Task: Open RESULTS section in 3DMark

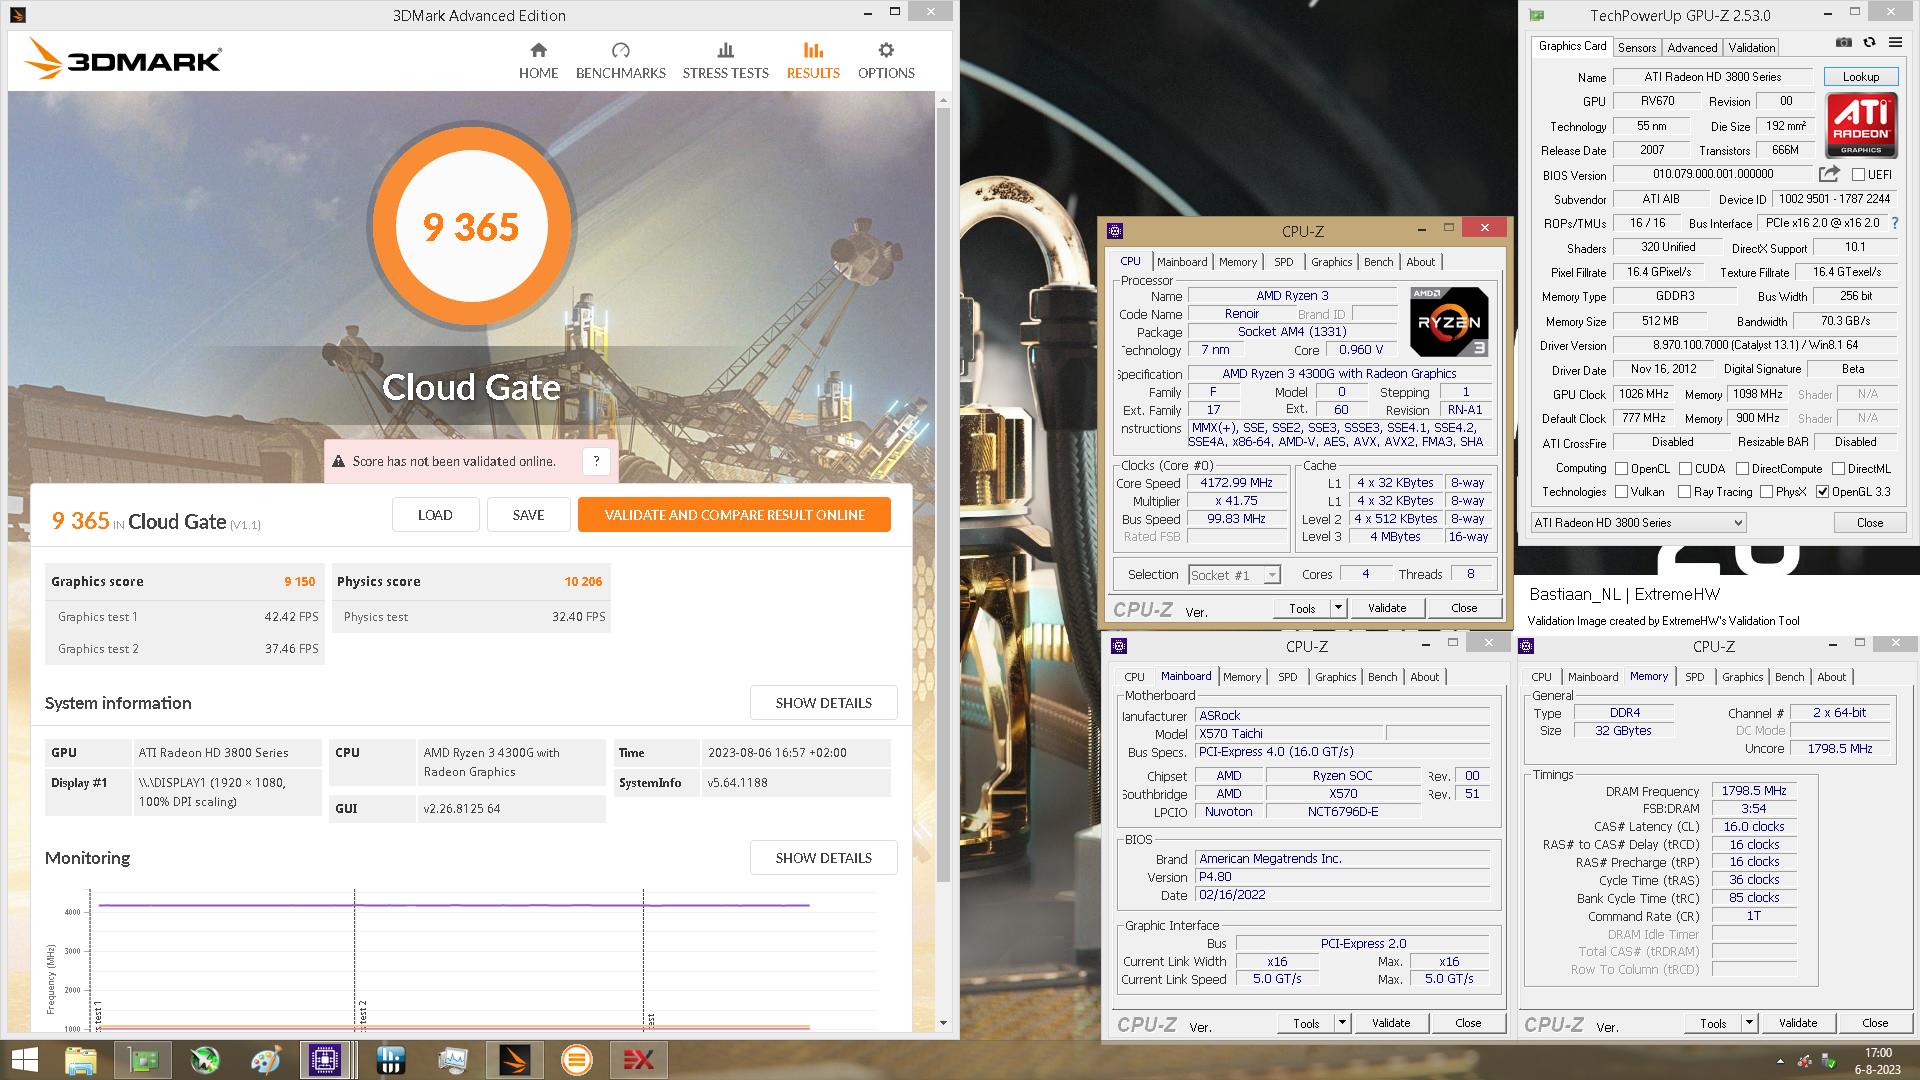Action: (813, 60)
